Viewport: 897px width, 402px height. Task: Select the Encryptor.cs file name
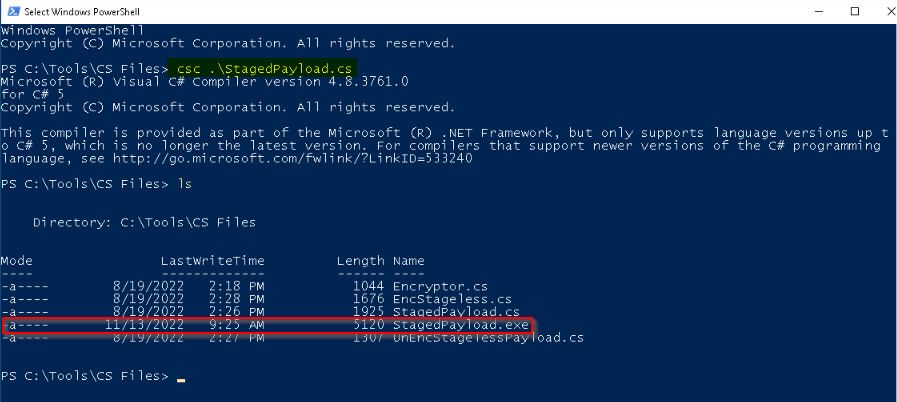pyautogui.click(x=440, y=286)
